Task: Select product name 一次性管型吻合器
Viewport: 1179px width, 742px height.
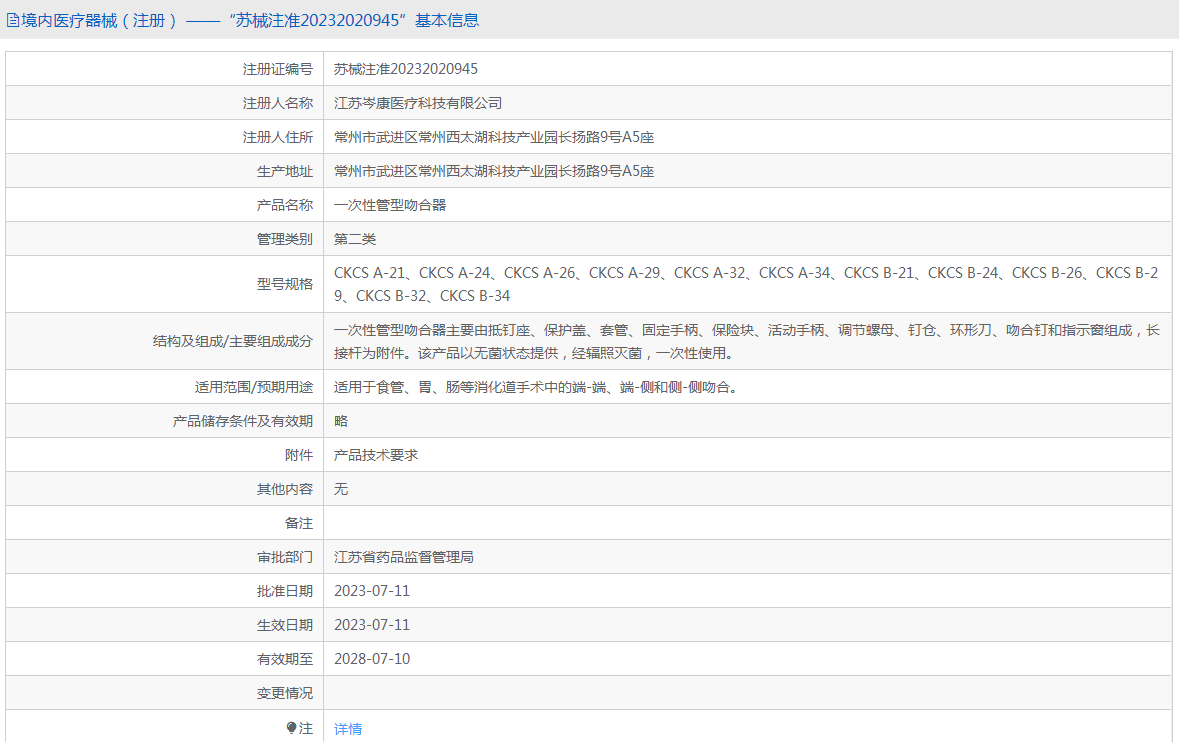Action: (390, 204)
